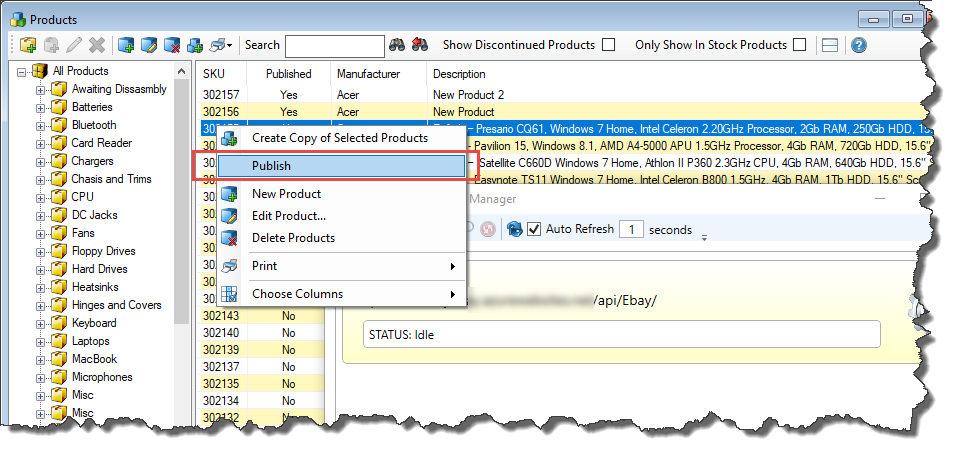
Task: Click the Copy Products toolbar icon
Action: pos(194,45)
